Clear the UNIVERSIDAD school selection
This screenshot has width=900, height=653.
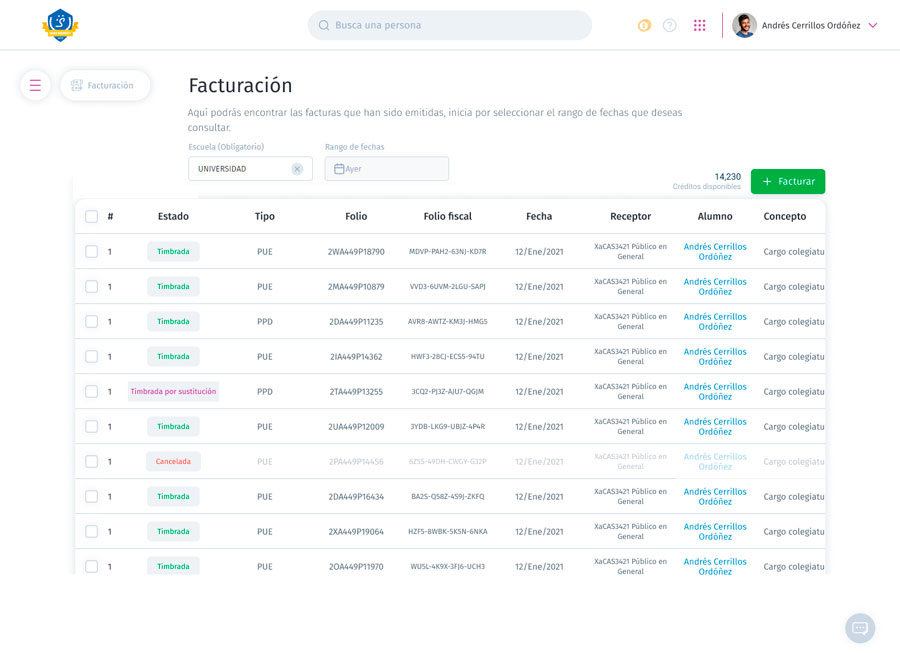click(297, 169)
